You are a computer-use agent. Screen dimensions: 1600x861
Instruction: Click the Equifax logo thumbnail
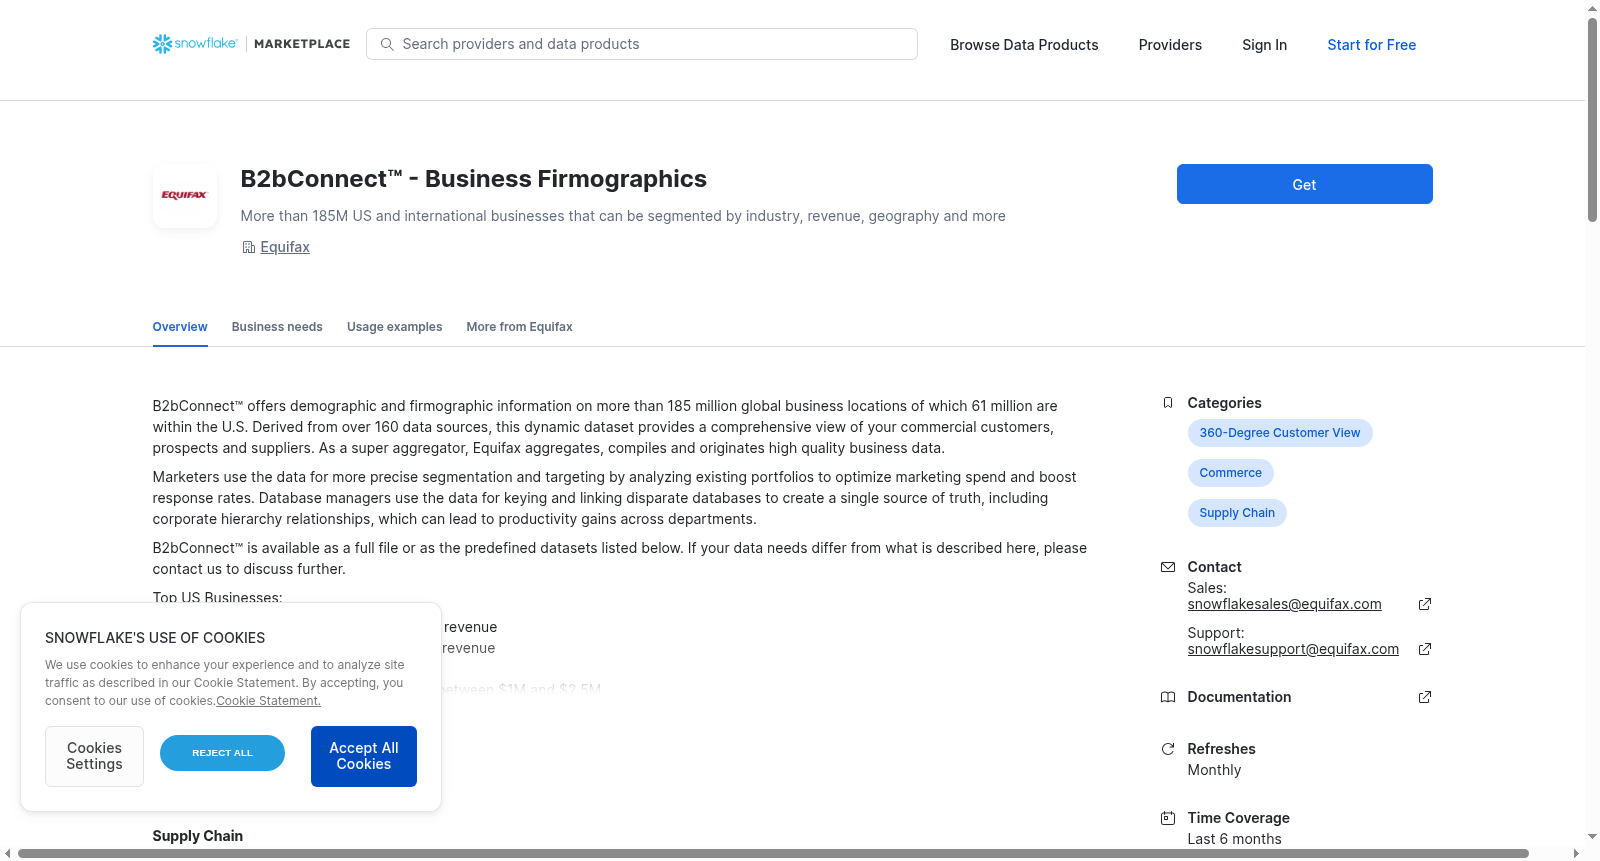pyautogui.click(x=185, y=196)
